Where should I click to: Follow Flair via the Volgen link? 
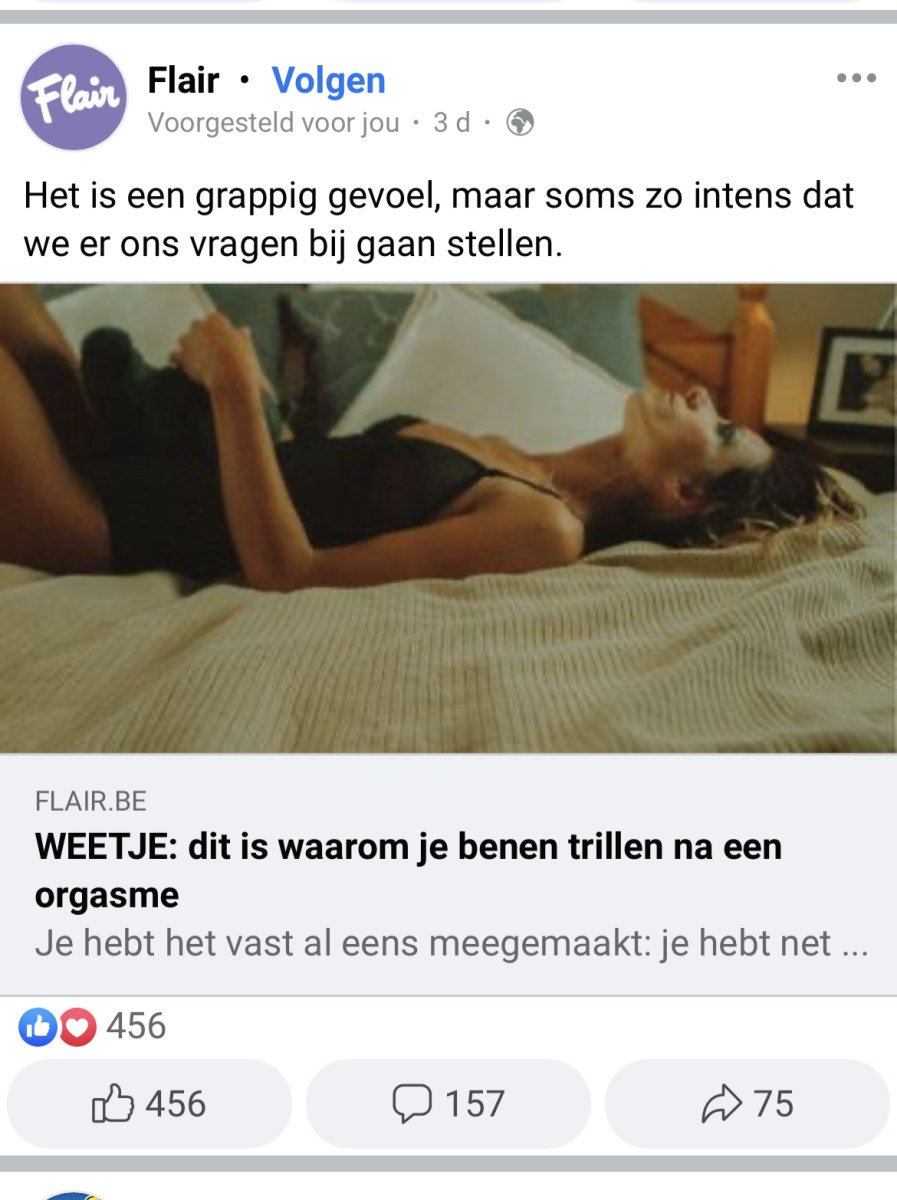pos(329,80)
